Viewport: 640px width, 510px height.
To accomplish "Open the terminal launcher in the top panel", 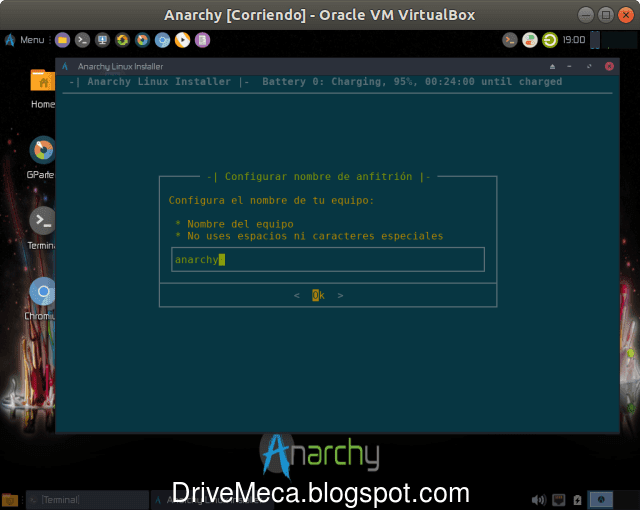I will 82,40.
